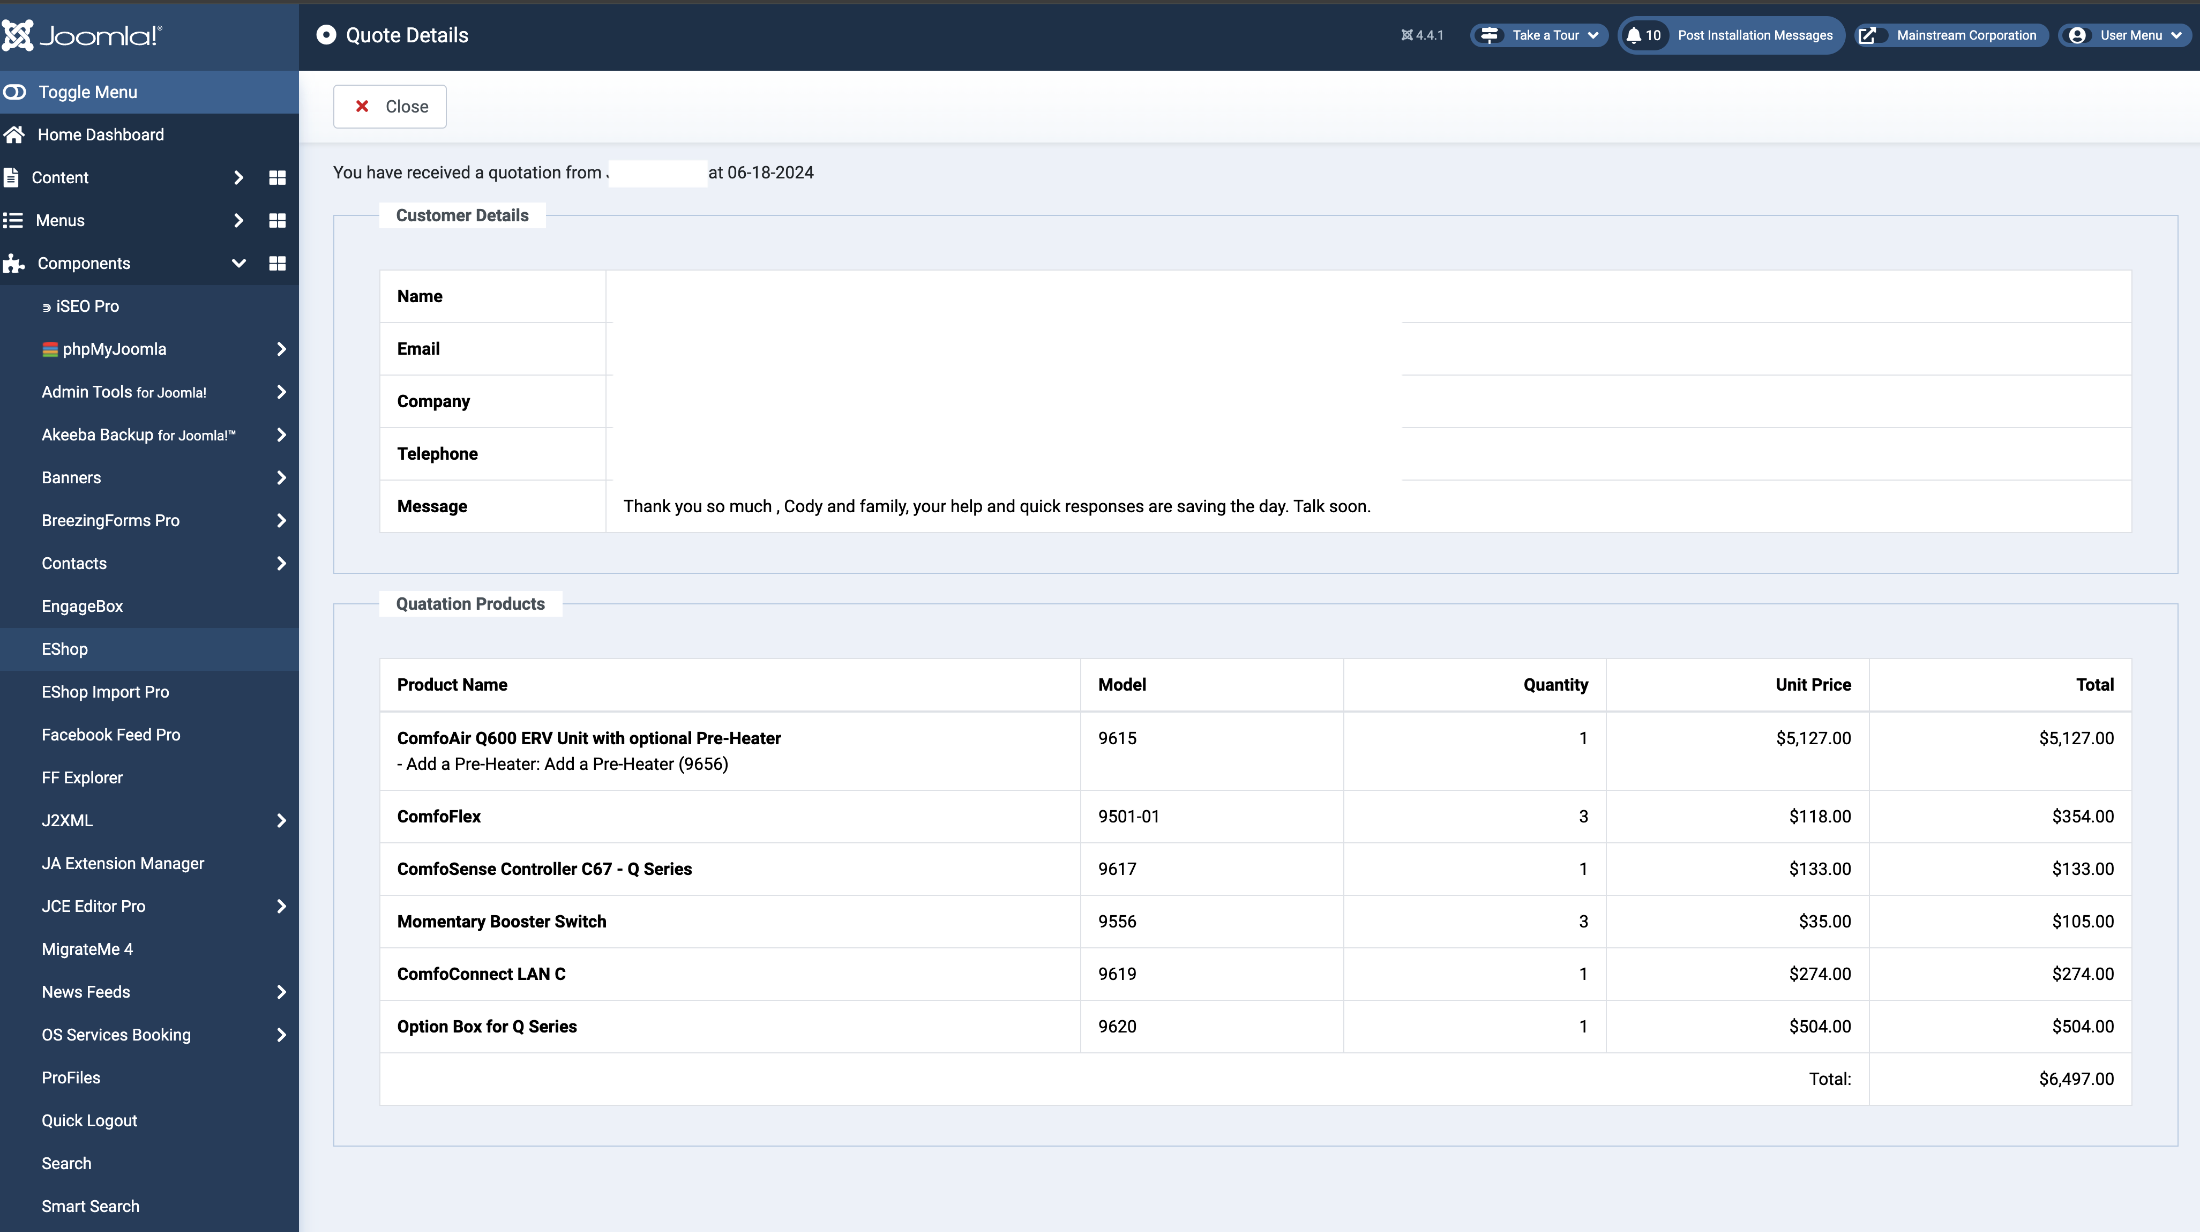Viewport: 2200px width, 1232px height.
Task: Click the ComfoAir Q600 ERV Unit product name
Action: click(589, 739)
